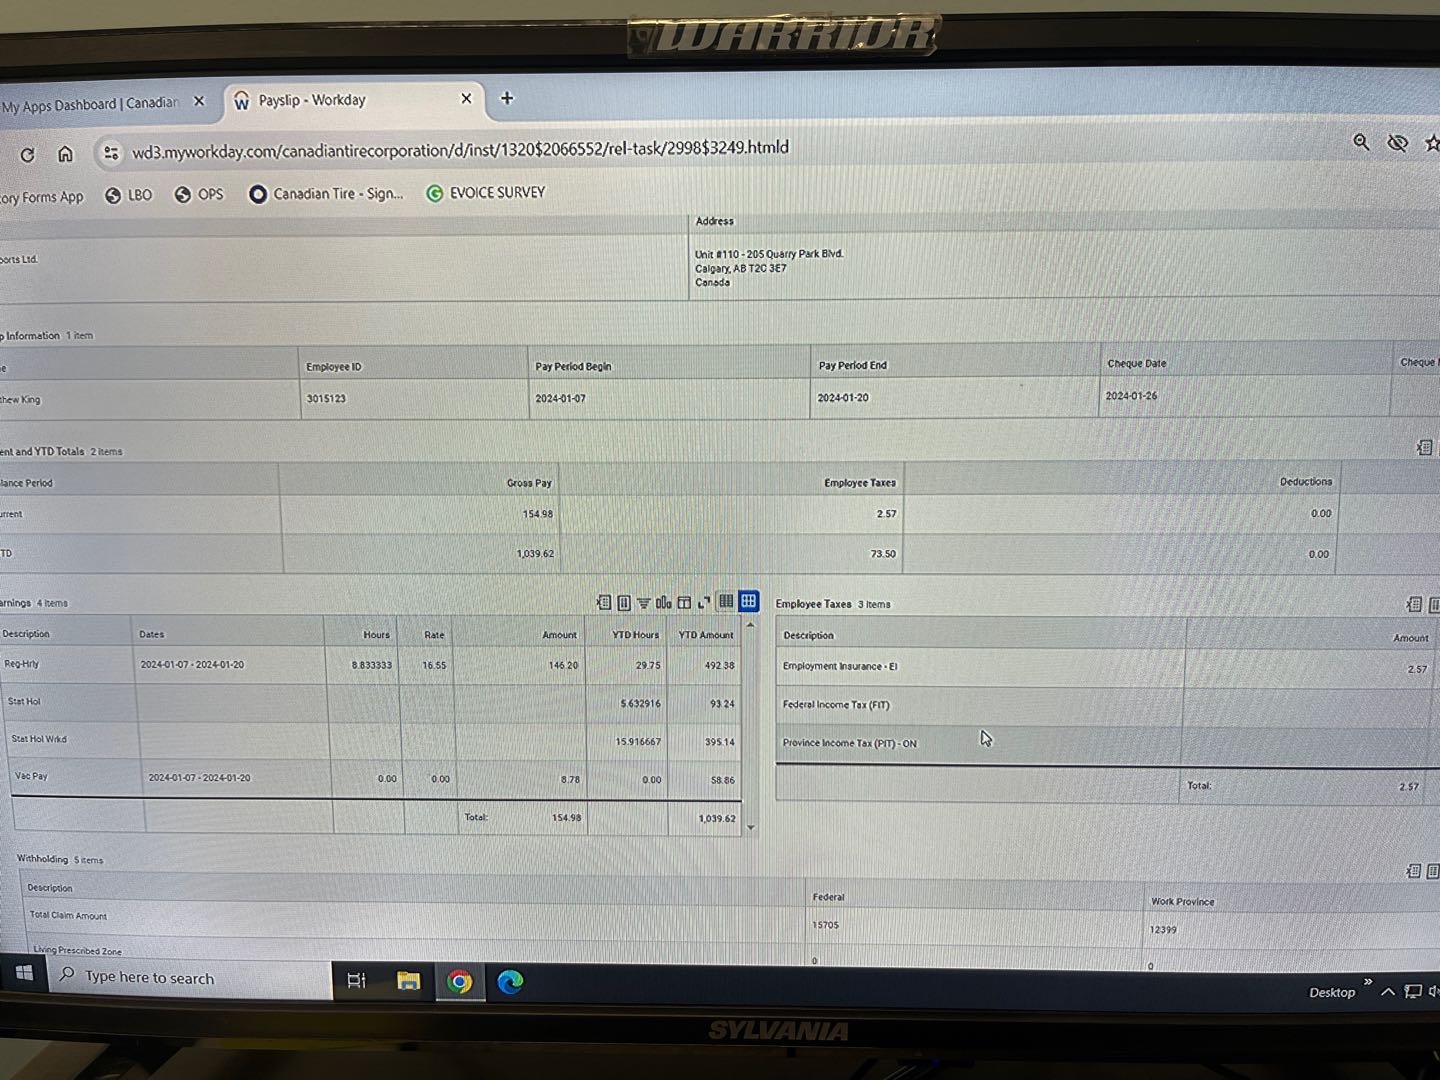Select the highlighted grid view toggle

pos(748,601)
